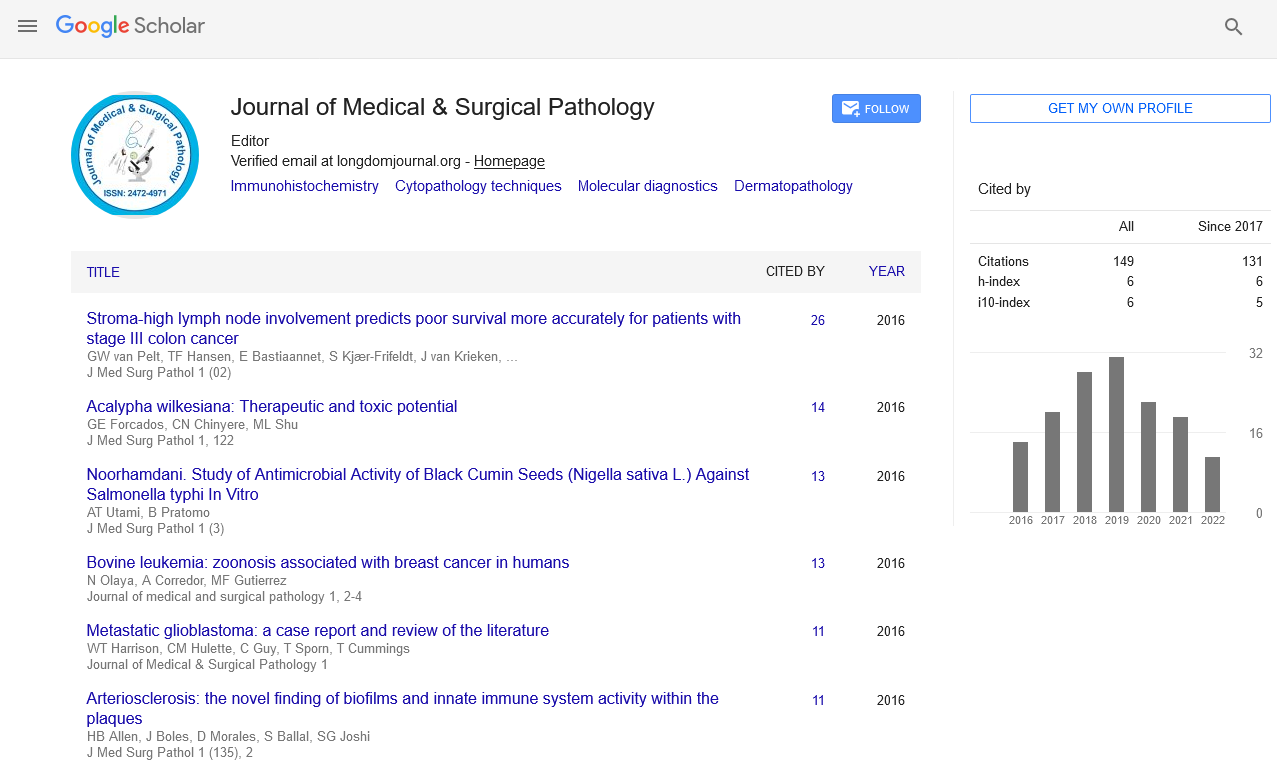Open the Dermatopathology interest tag
Viewport: 1277px width, 765px height.
pyautogui.click(x=793, y=186)
